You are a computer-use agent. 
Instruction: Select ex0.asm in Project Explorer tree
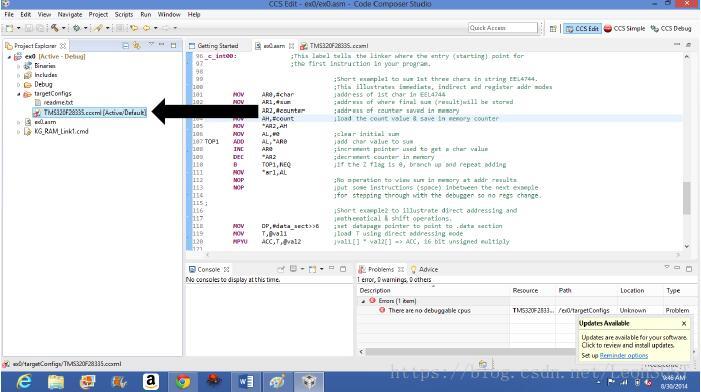click(40, 122)
